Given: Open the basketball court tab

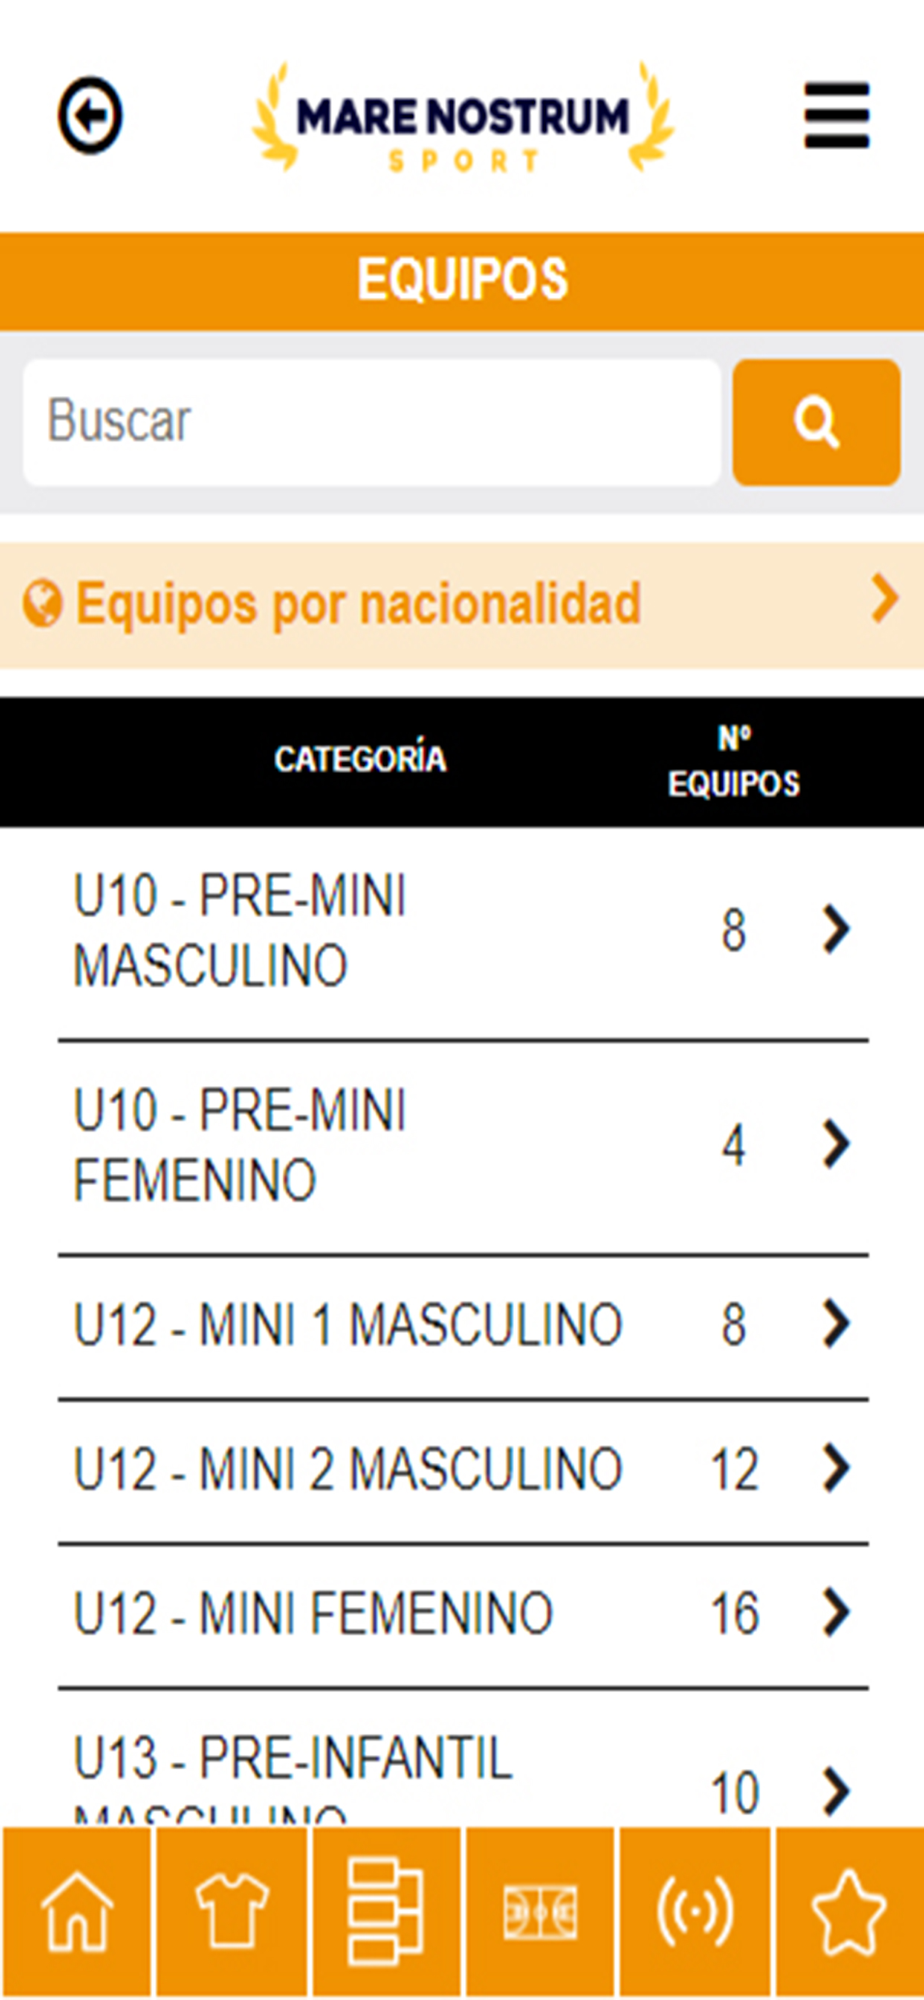Looking at the screenshot, I should point(541,1911).
